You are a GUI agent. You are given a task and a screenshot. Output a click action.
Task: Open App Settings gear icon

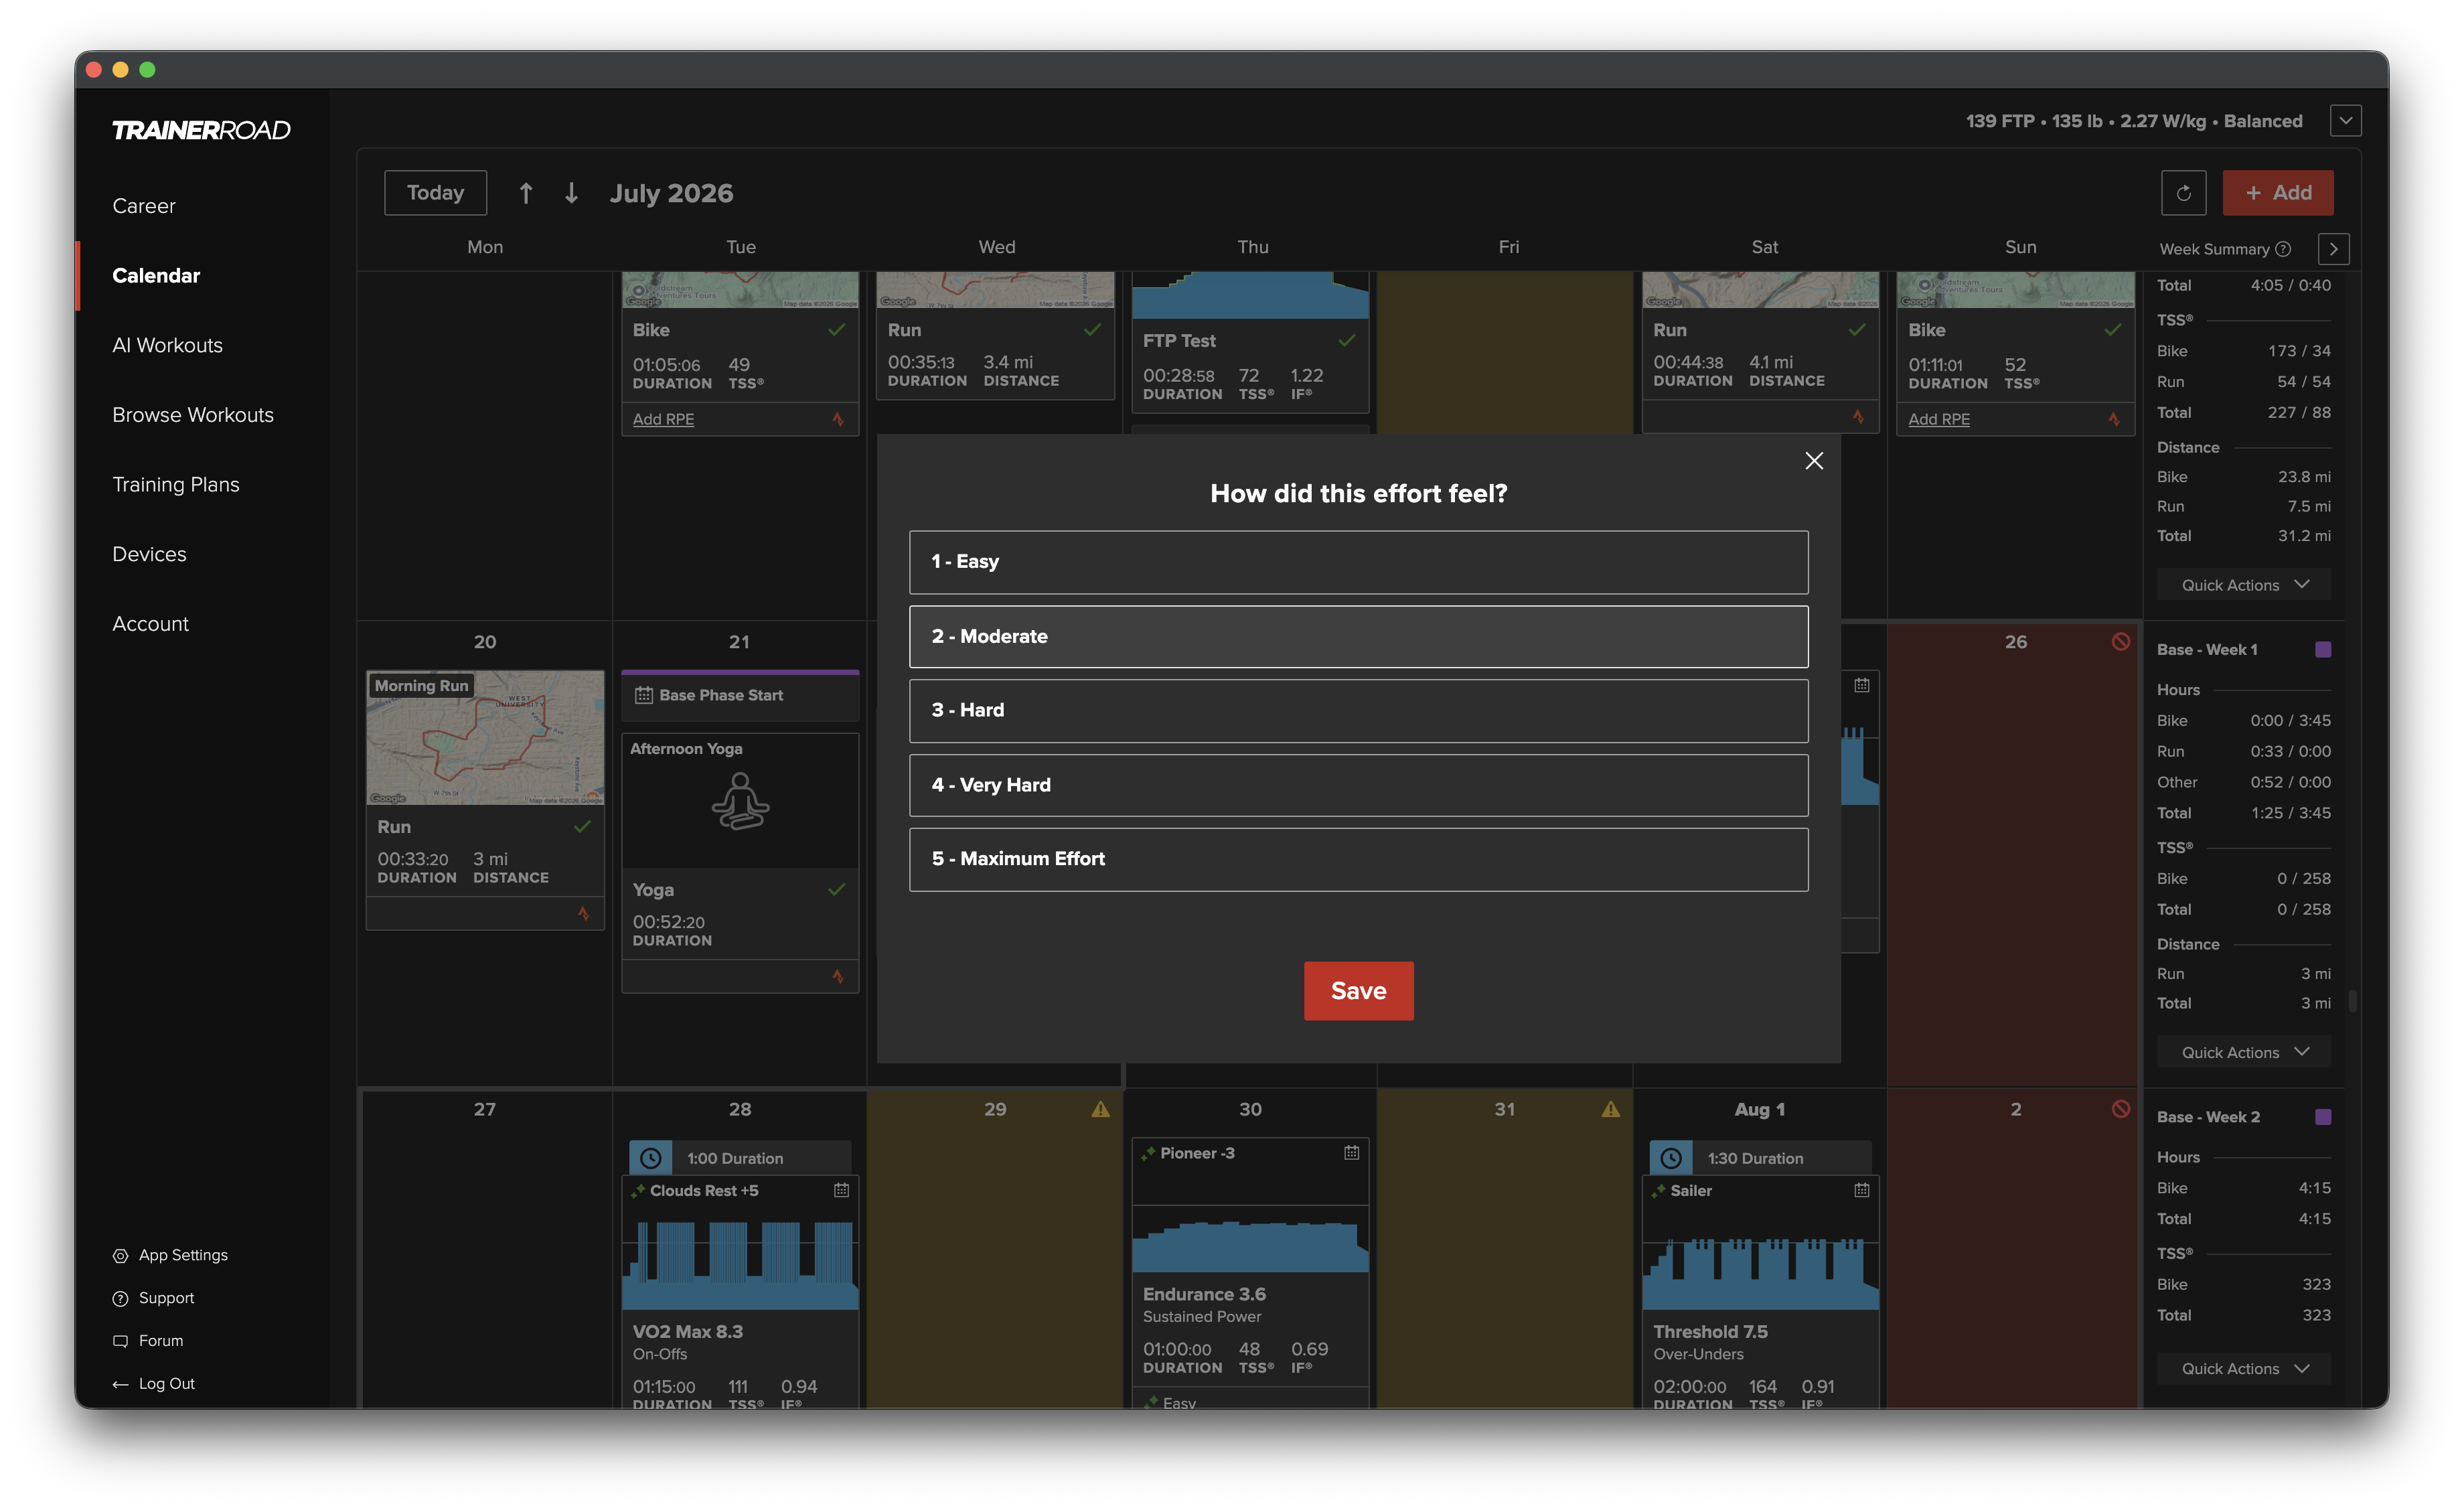(121, 1255)
